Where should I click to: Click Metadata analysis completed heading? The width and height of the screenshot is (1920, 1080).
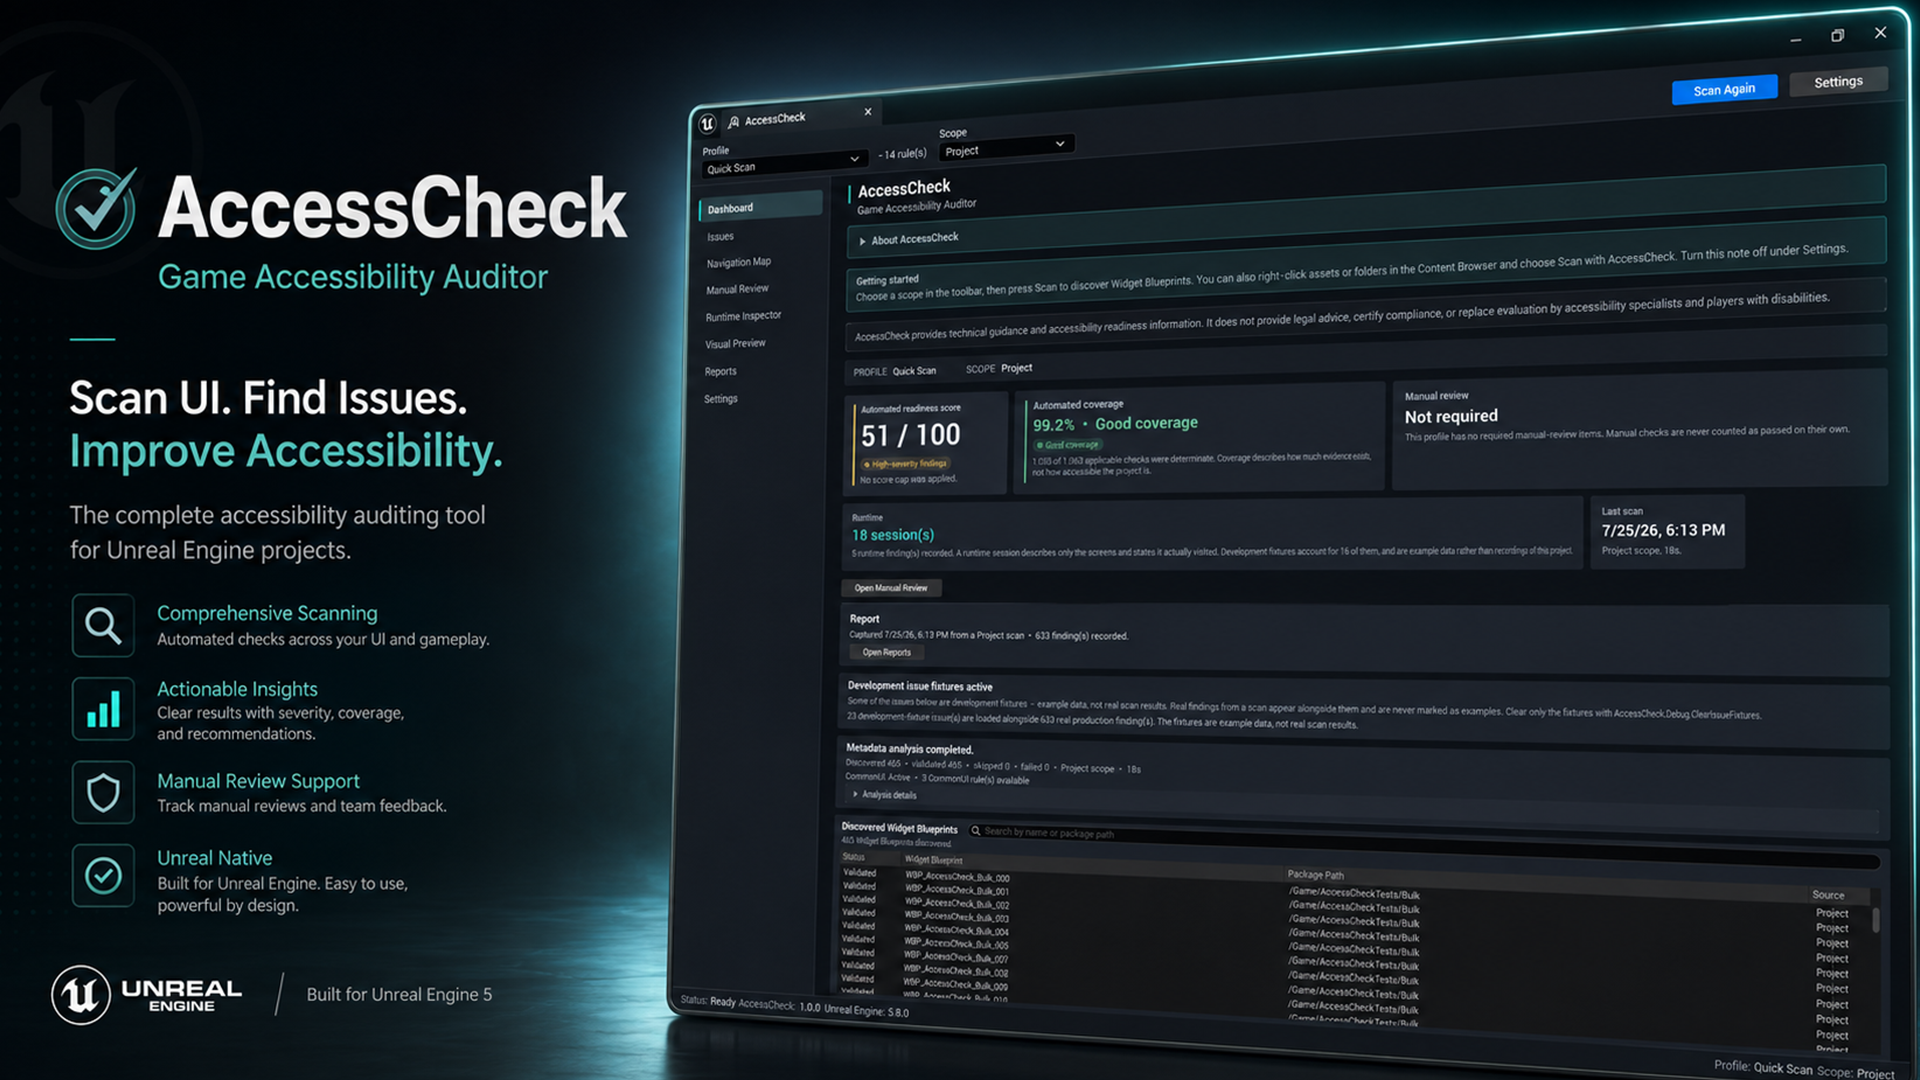[909, 748]
